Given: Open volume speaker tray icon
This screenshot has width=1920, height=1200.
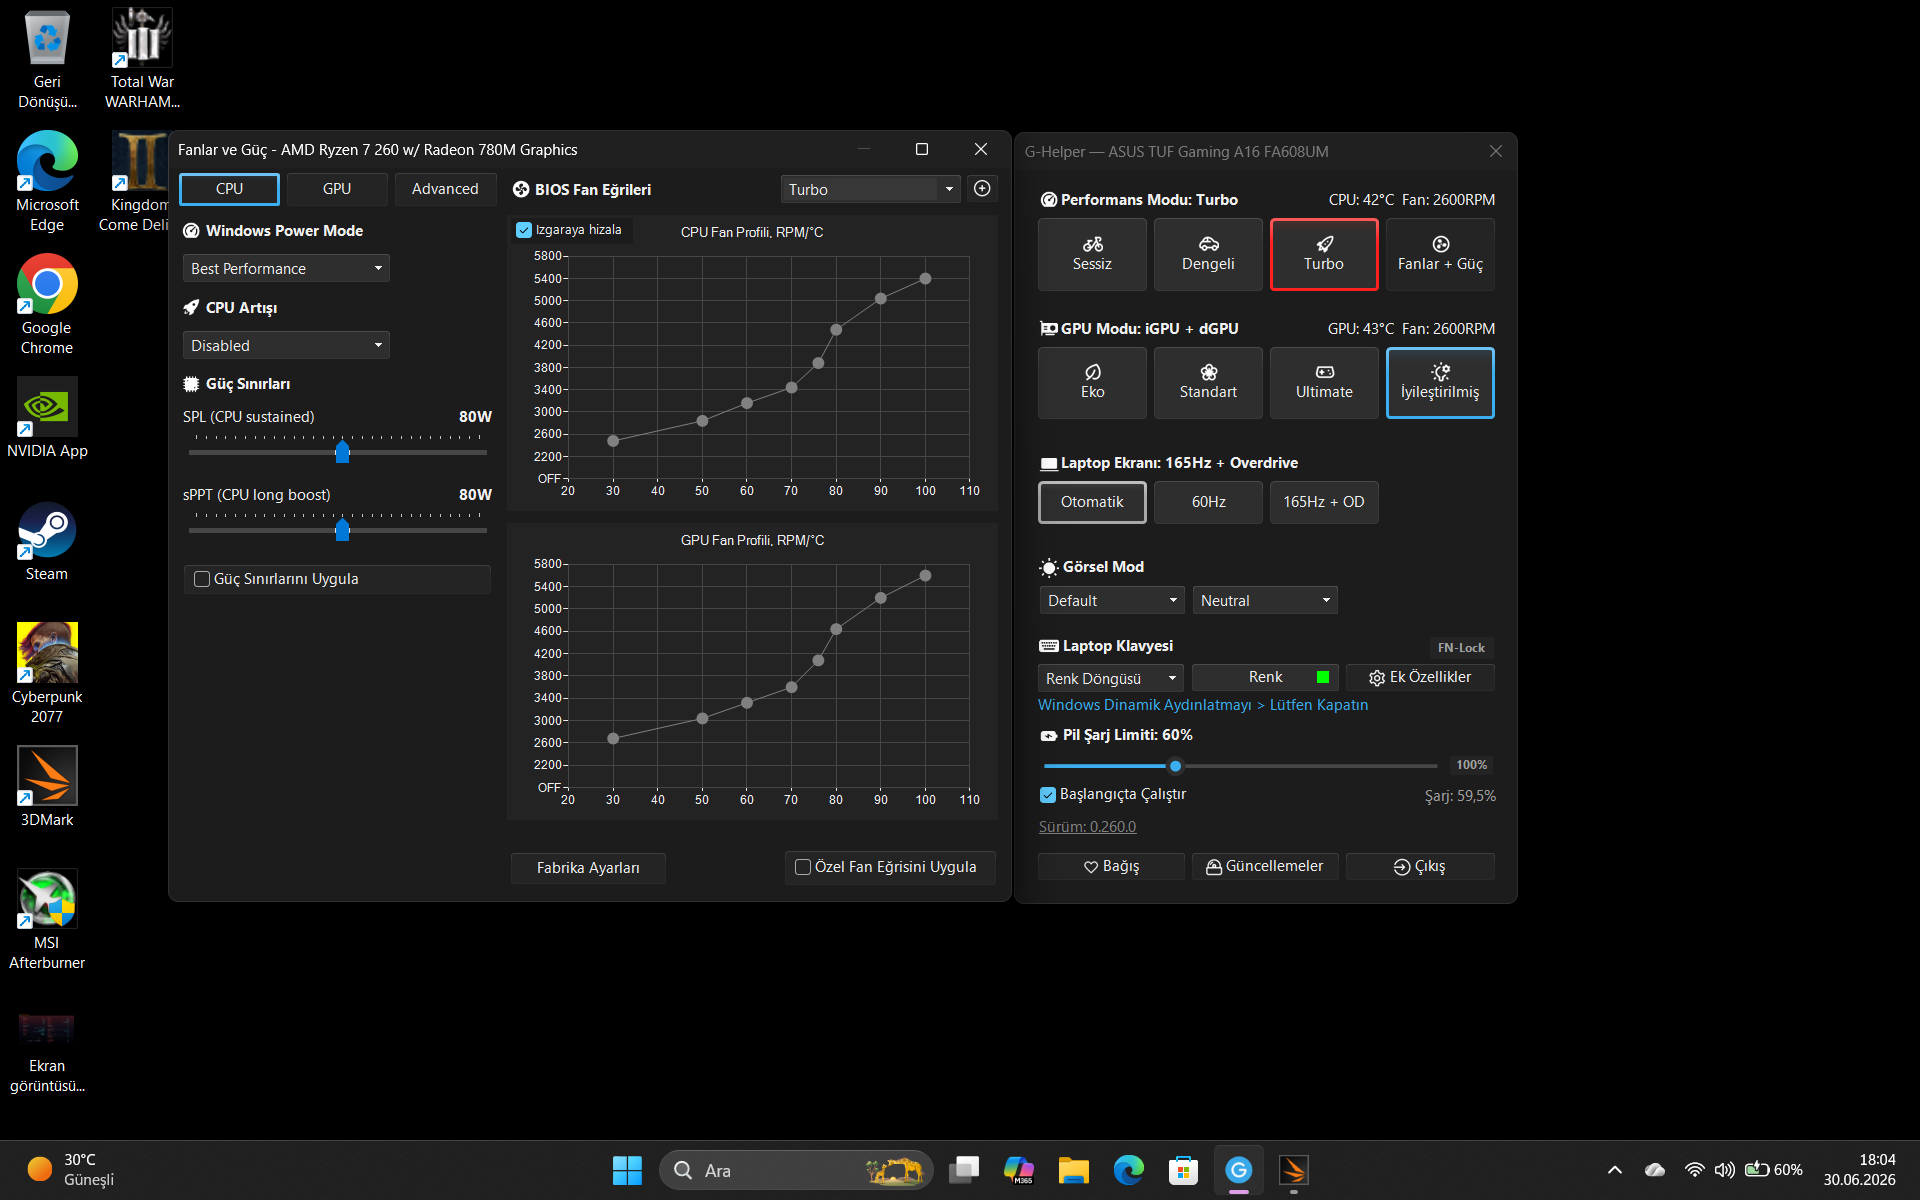Looking at the screenshot, I should pyautogui.click(x=1725, y=1170).
